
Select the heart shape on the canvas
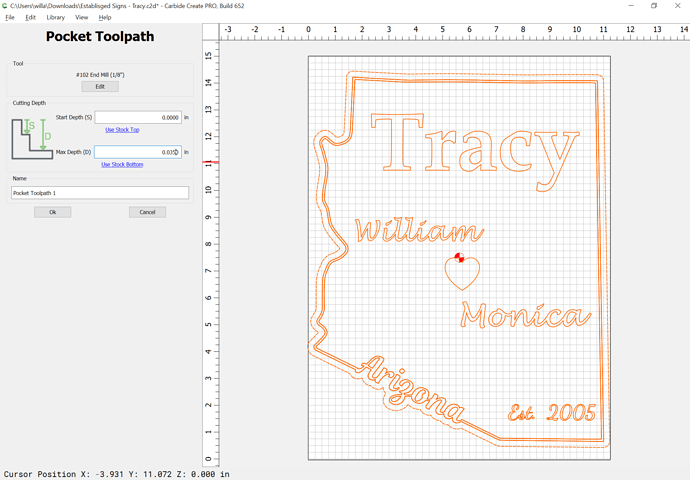462,274
